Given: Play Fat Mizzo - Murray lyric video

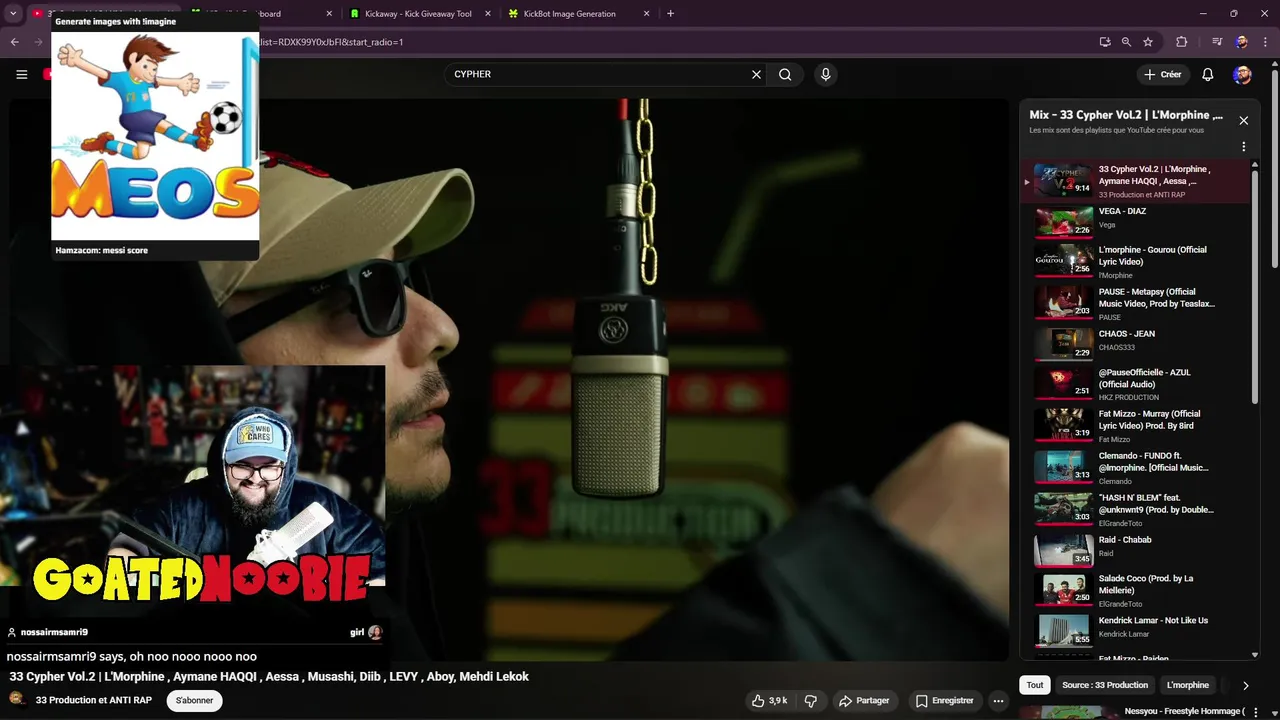Looking at the screenshot, I should tap(1135, 426).
